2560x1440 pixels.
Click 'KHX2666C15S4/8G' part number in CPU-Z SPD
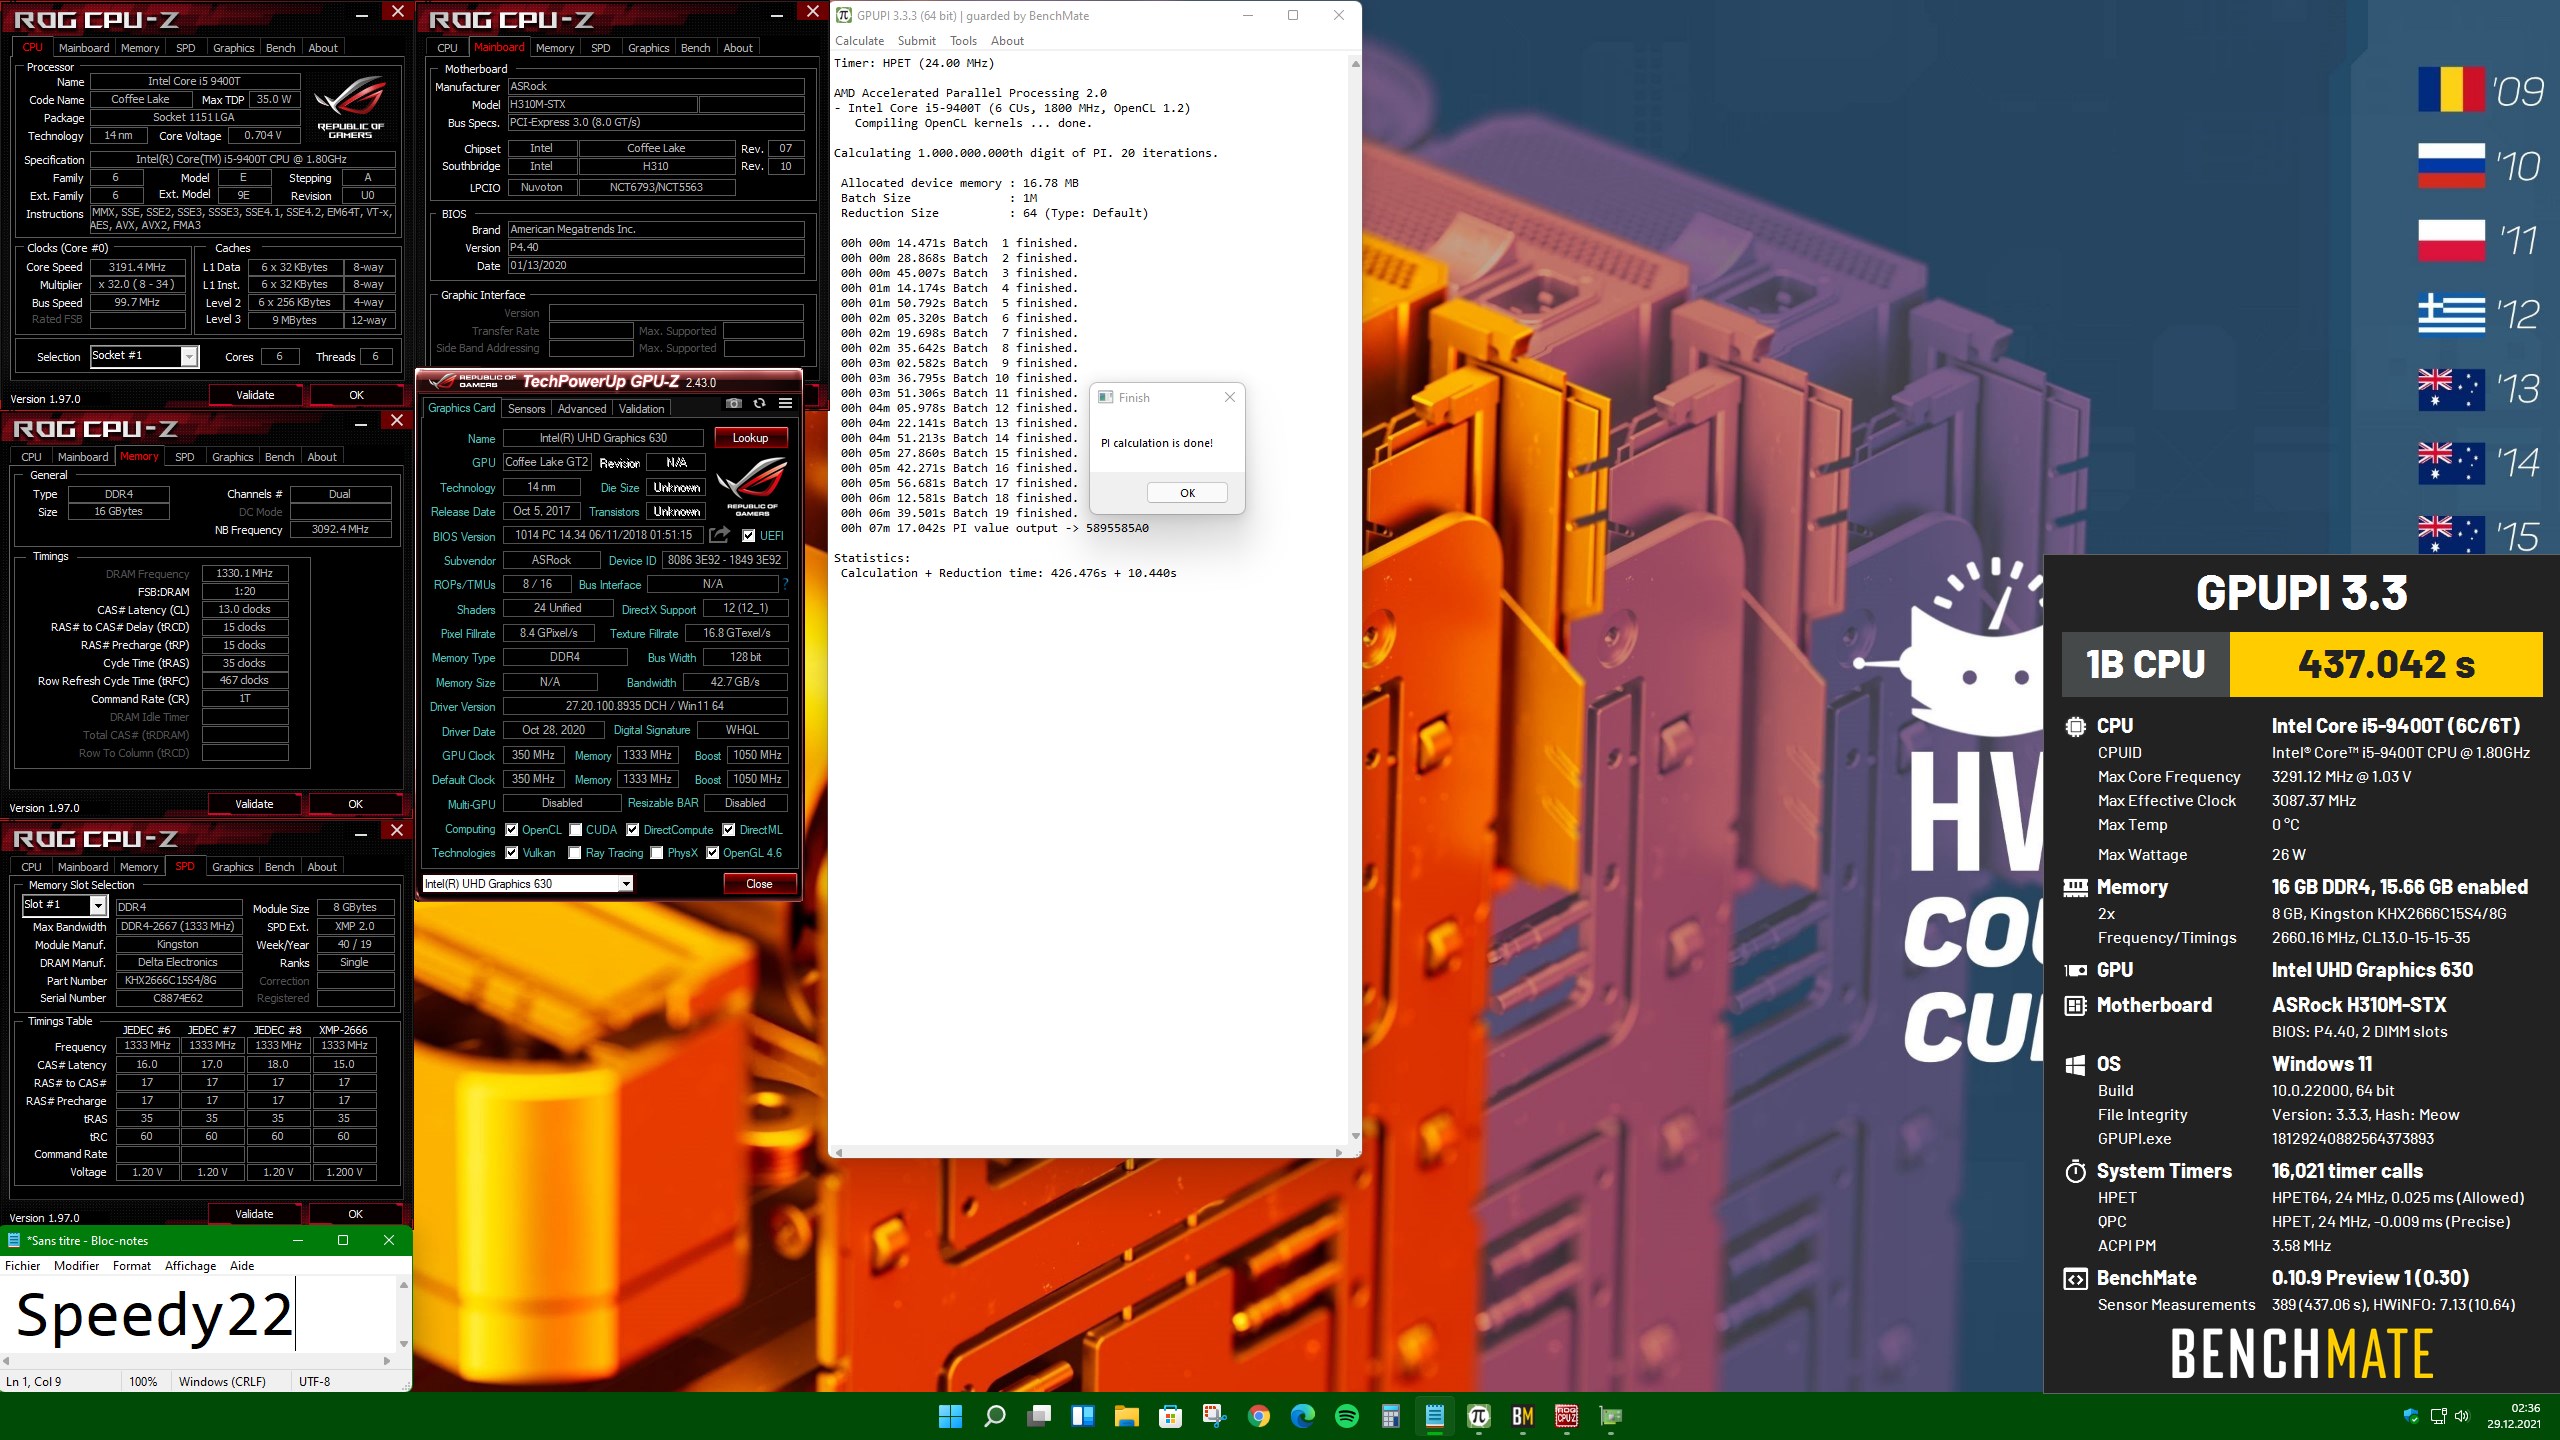click(179, 980)
